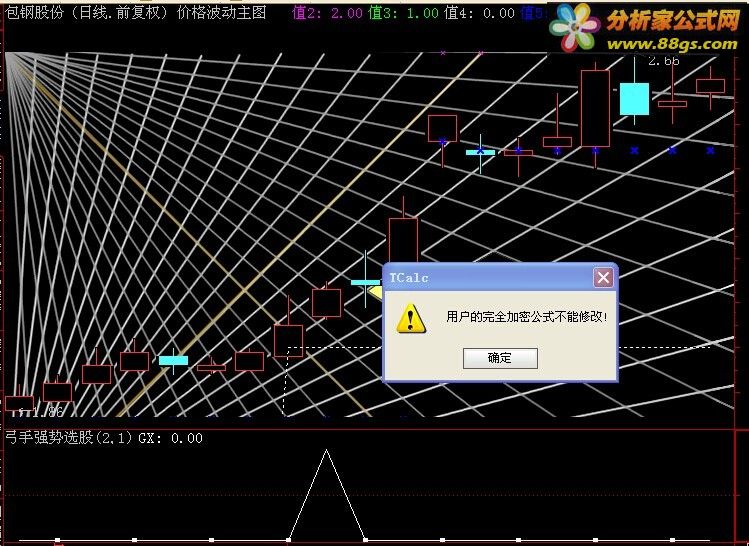The width and height of the screenshot is (749, 546).
Task: Click the 确定 button in TCalc dialog
Action: tap(500, 358)
